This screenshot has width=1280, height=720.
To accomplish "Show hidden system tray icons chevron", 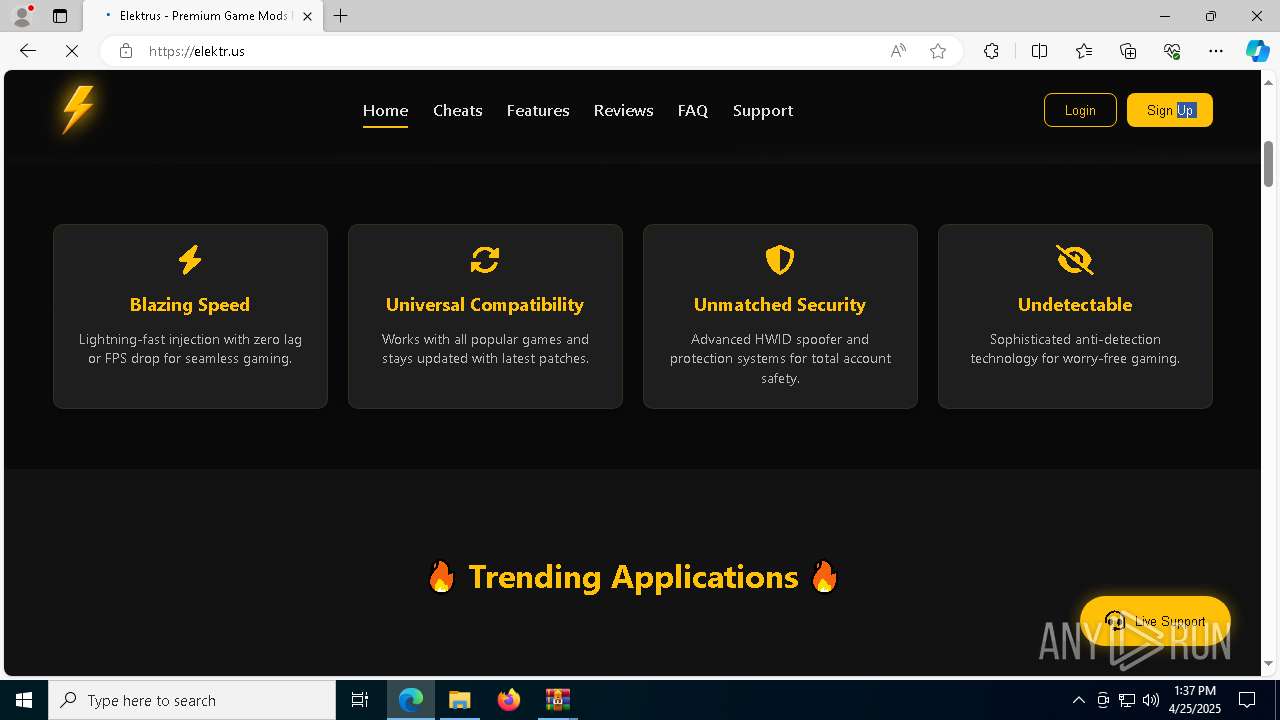I will tap(1078, 700).
